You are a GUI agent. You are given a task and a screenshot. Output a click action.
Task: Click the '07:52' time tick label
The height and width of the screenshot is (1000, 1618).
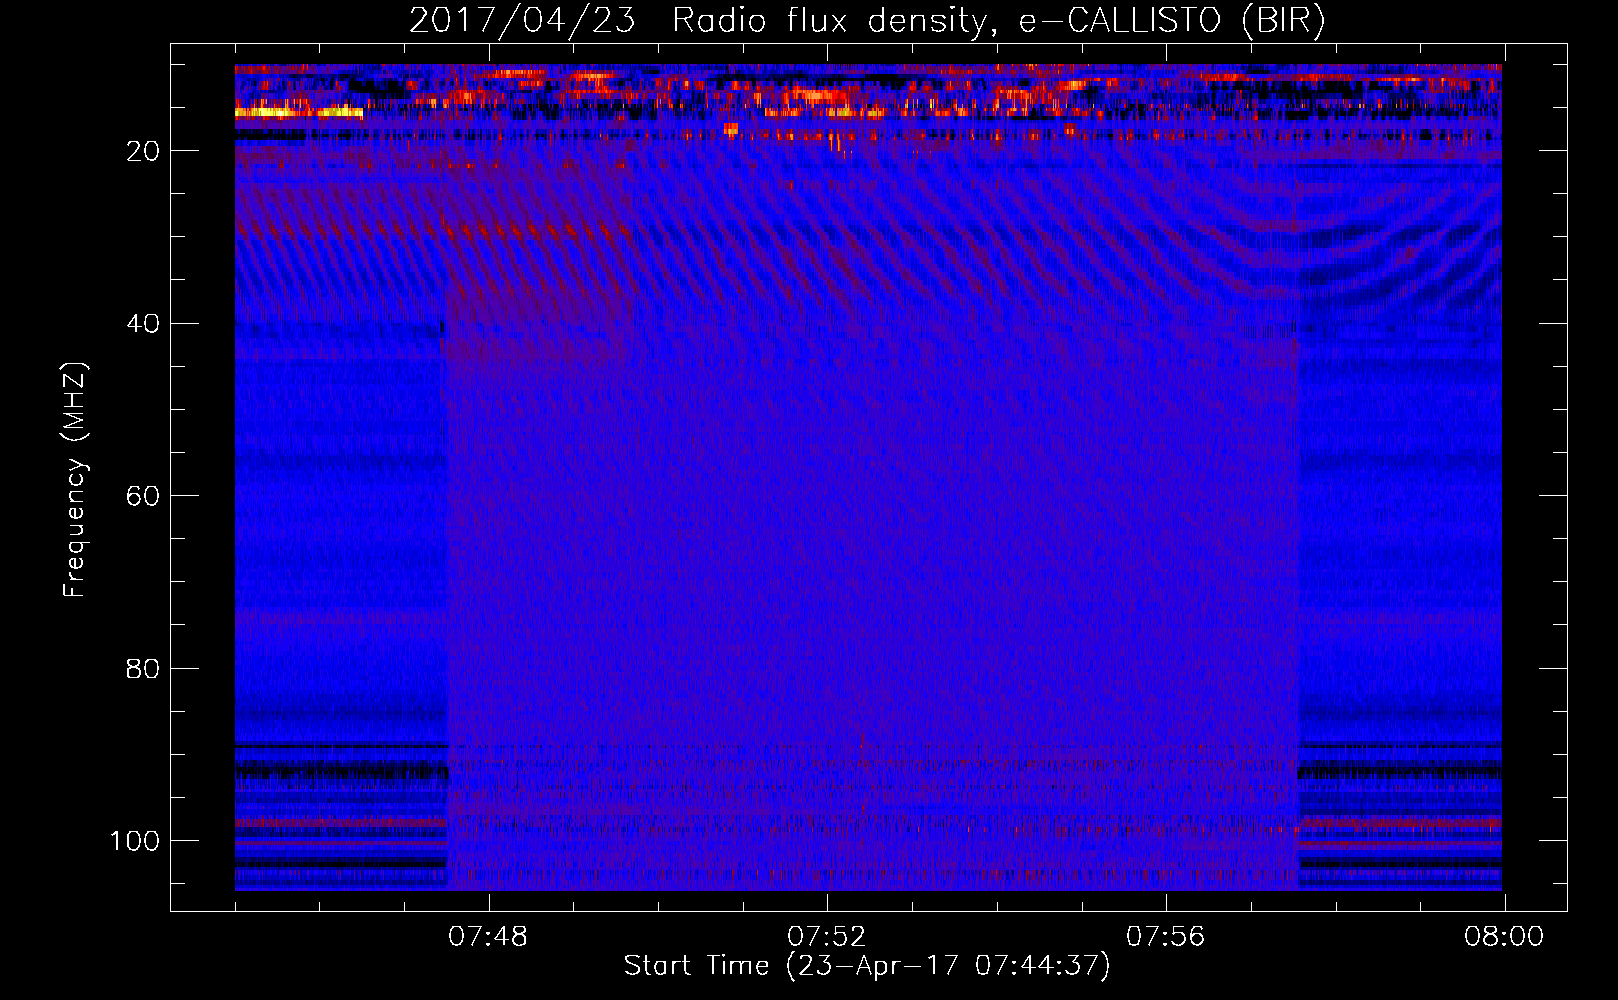point(826,937)
